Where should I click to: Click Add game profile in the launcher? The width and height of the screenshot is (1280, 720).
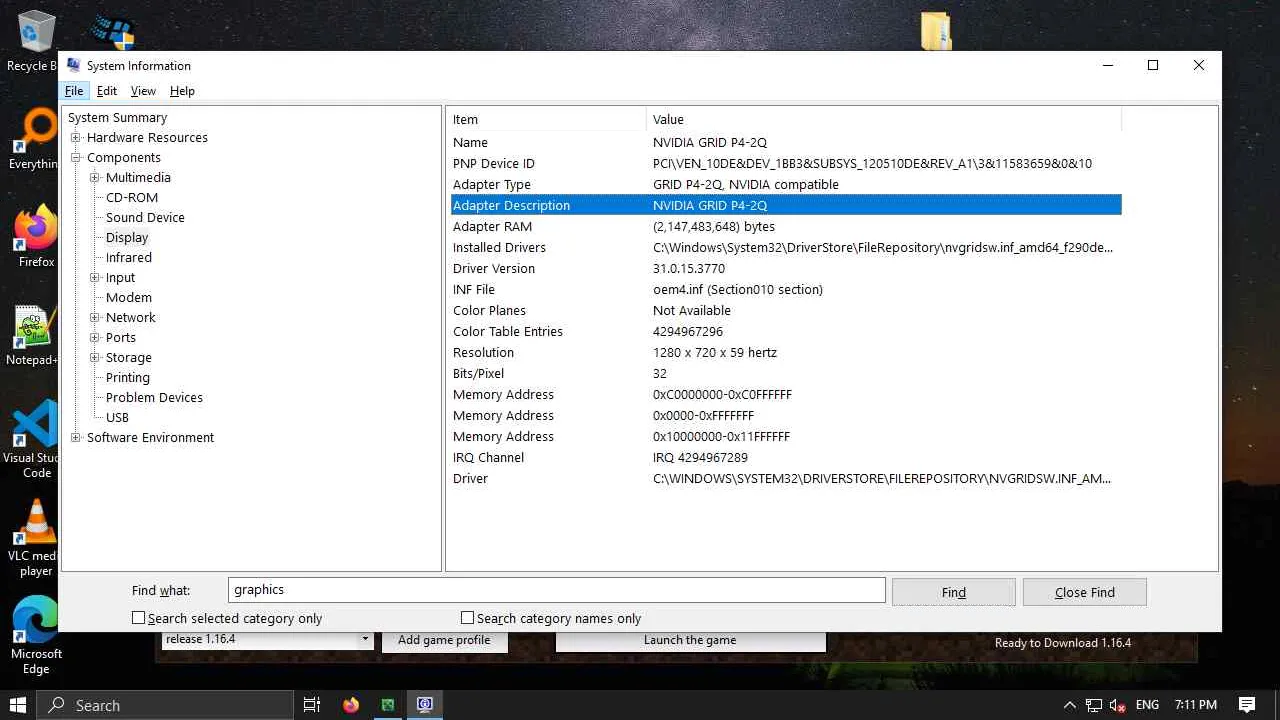444,640
